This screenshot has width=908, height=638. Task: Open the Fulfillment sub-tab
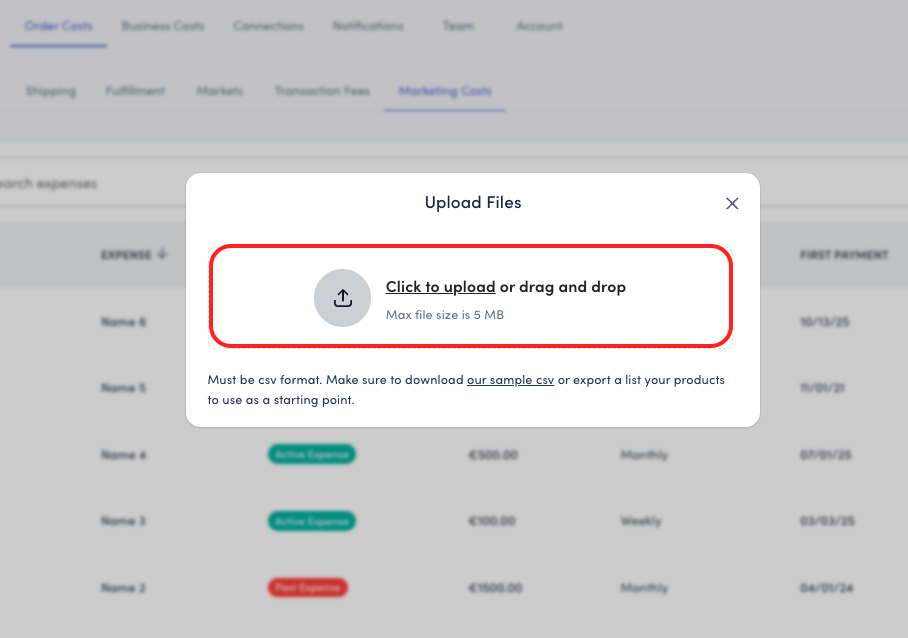point(135,91)
